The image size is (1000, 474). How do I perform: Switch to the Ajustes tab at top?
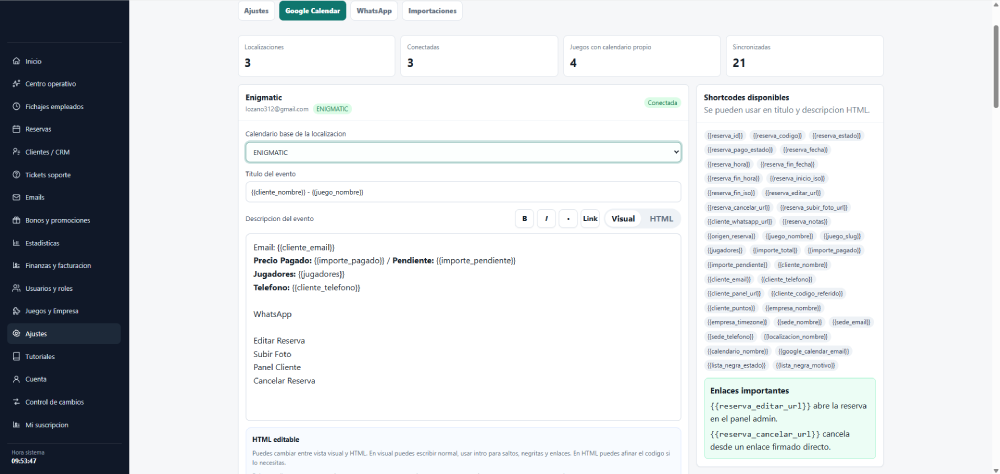[x=256, y=11]
